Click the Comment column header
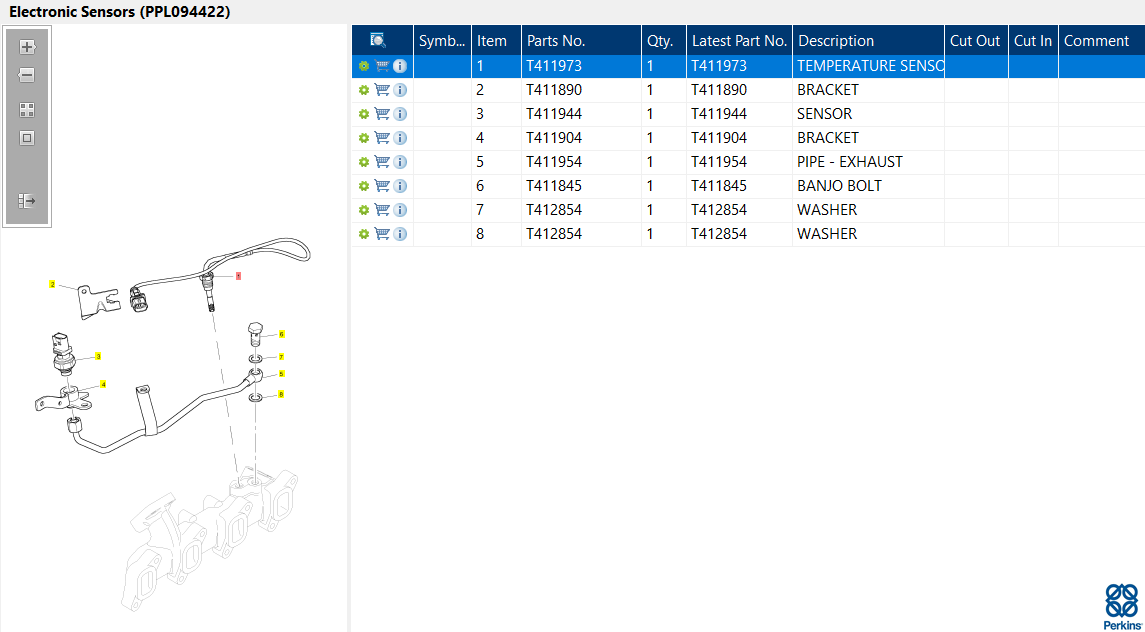 (x=1101, y=41)
